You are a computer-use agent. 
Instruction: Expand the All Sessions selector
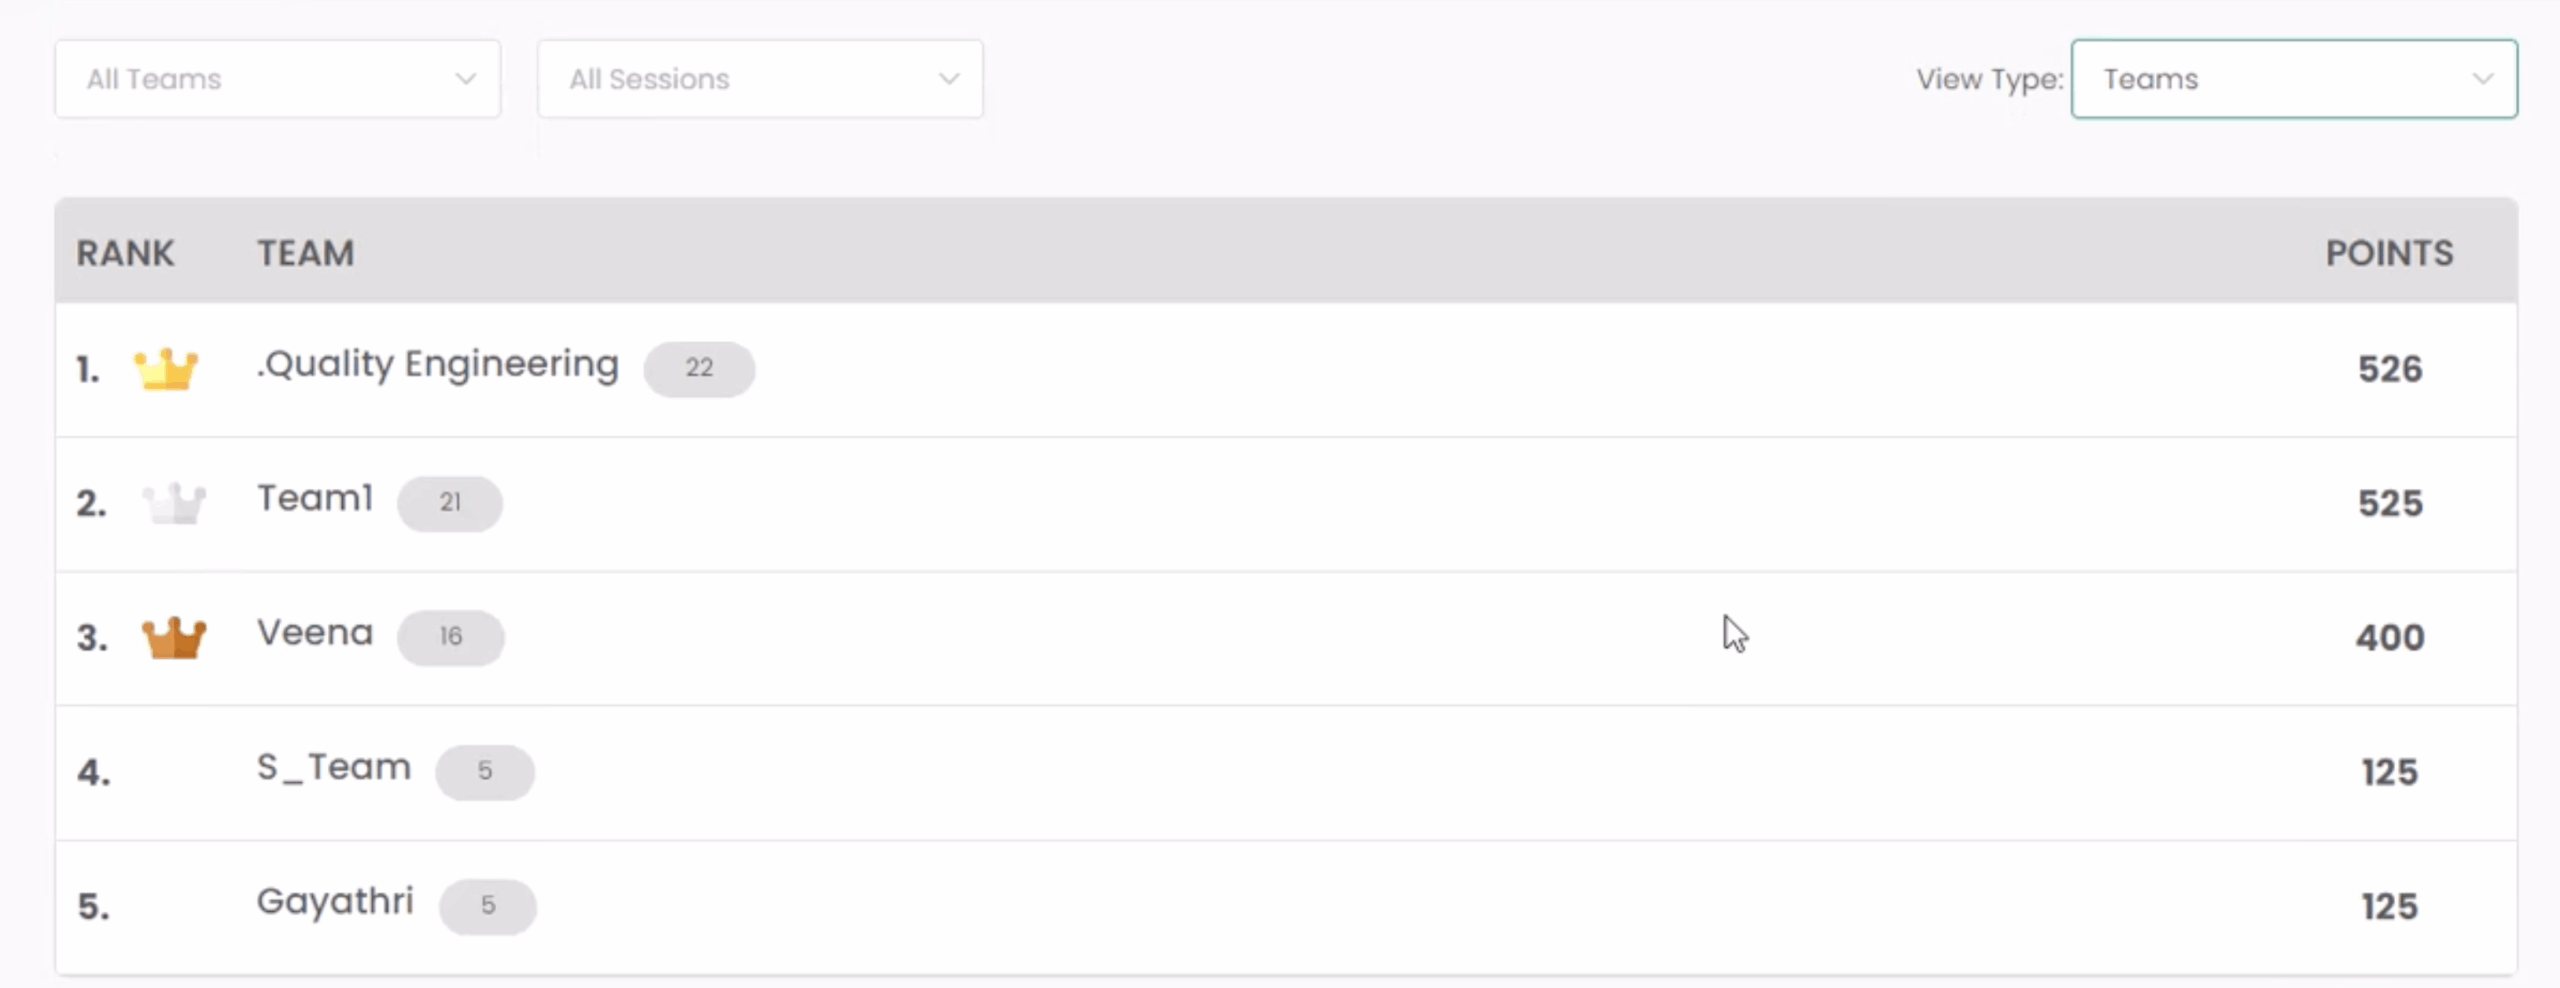[760, 79]
